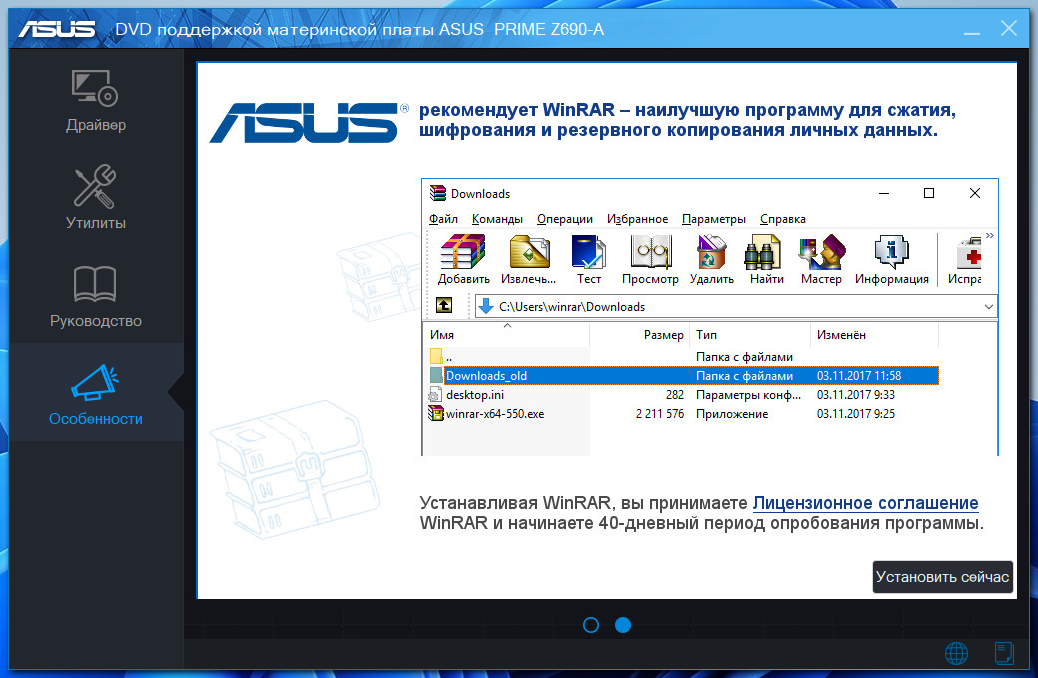Click the 03.11.2017 9:33 date value

(855, 395)
